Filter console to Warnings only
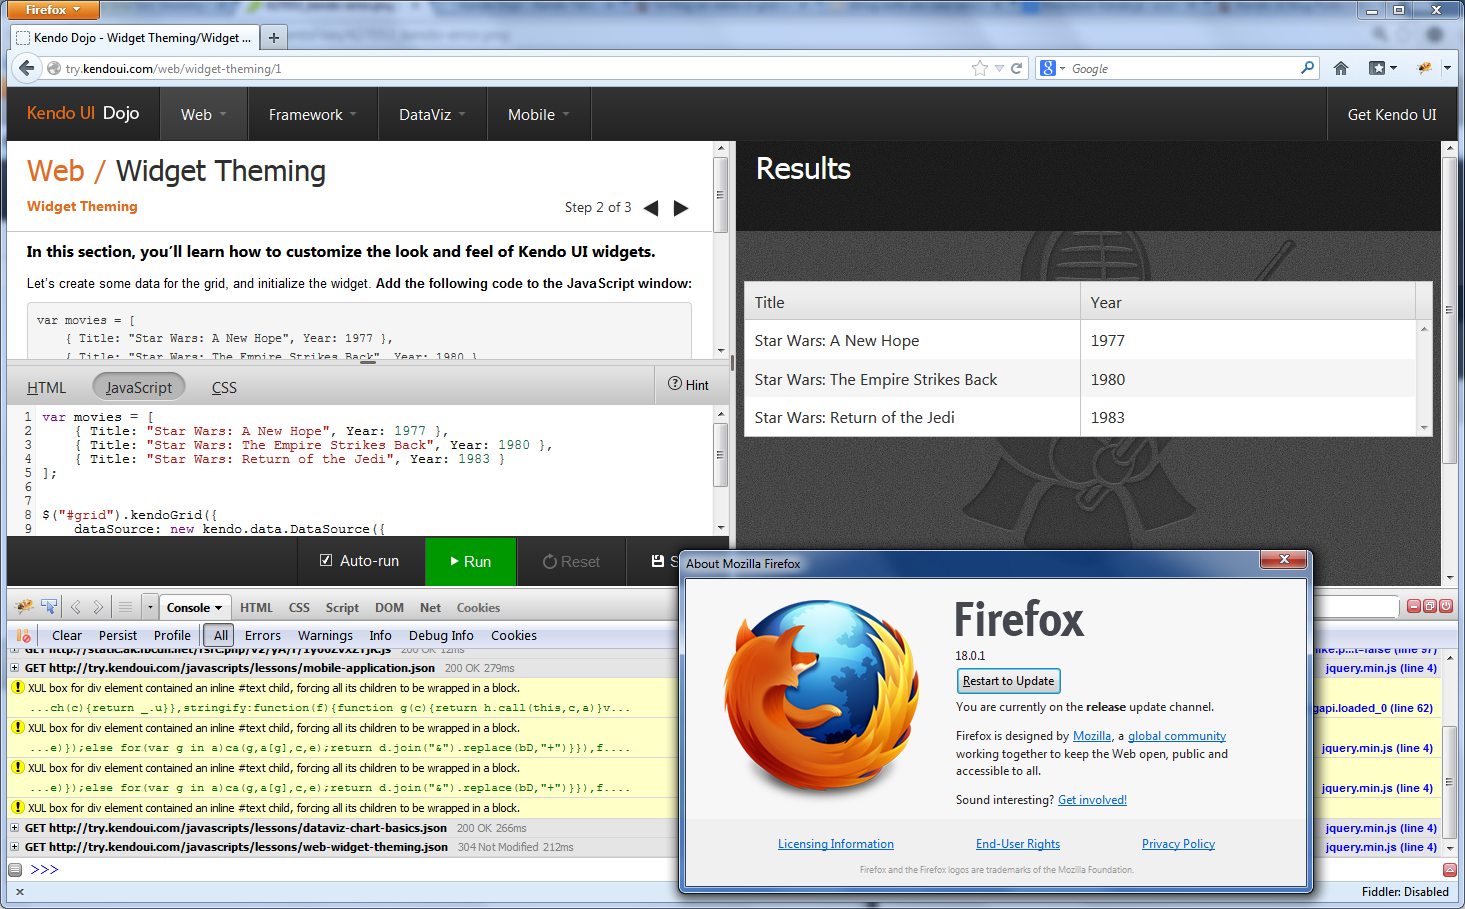 pyautogui.click(x=325, y=635)
